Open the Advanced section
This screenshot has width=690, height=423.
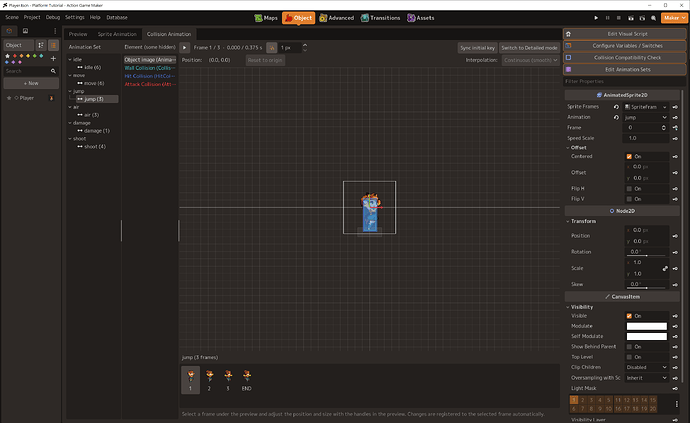(x=336, y=18)
